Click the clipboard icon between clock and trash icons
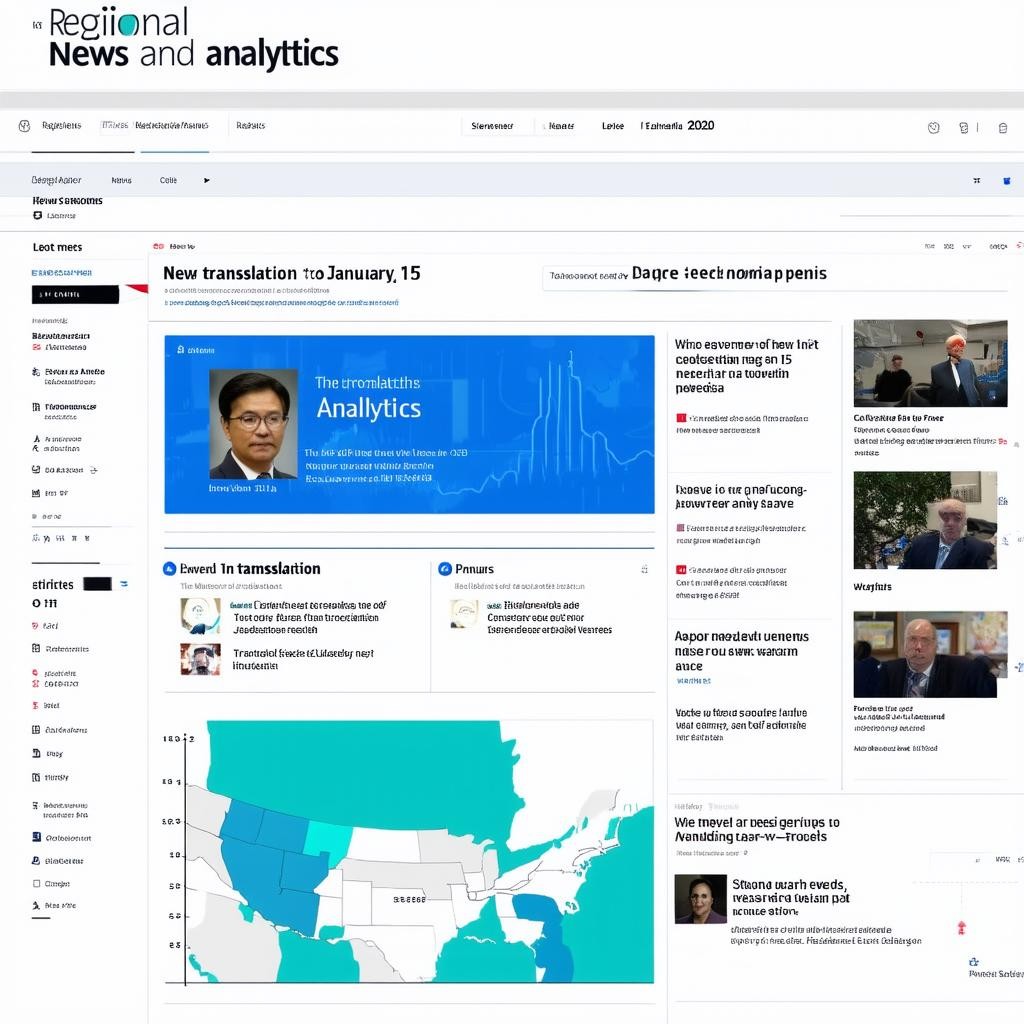The height and width of the screenshot is (1024, 1024). click(x=964, y=127)
